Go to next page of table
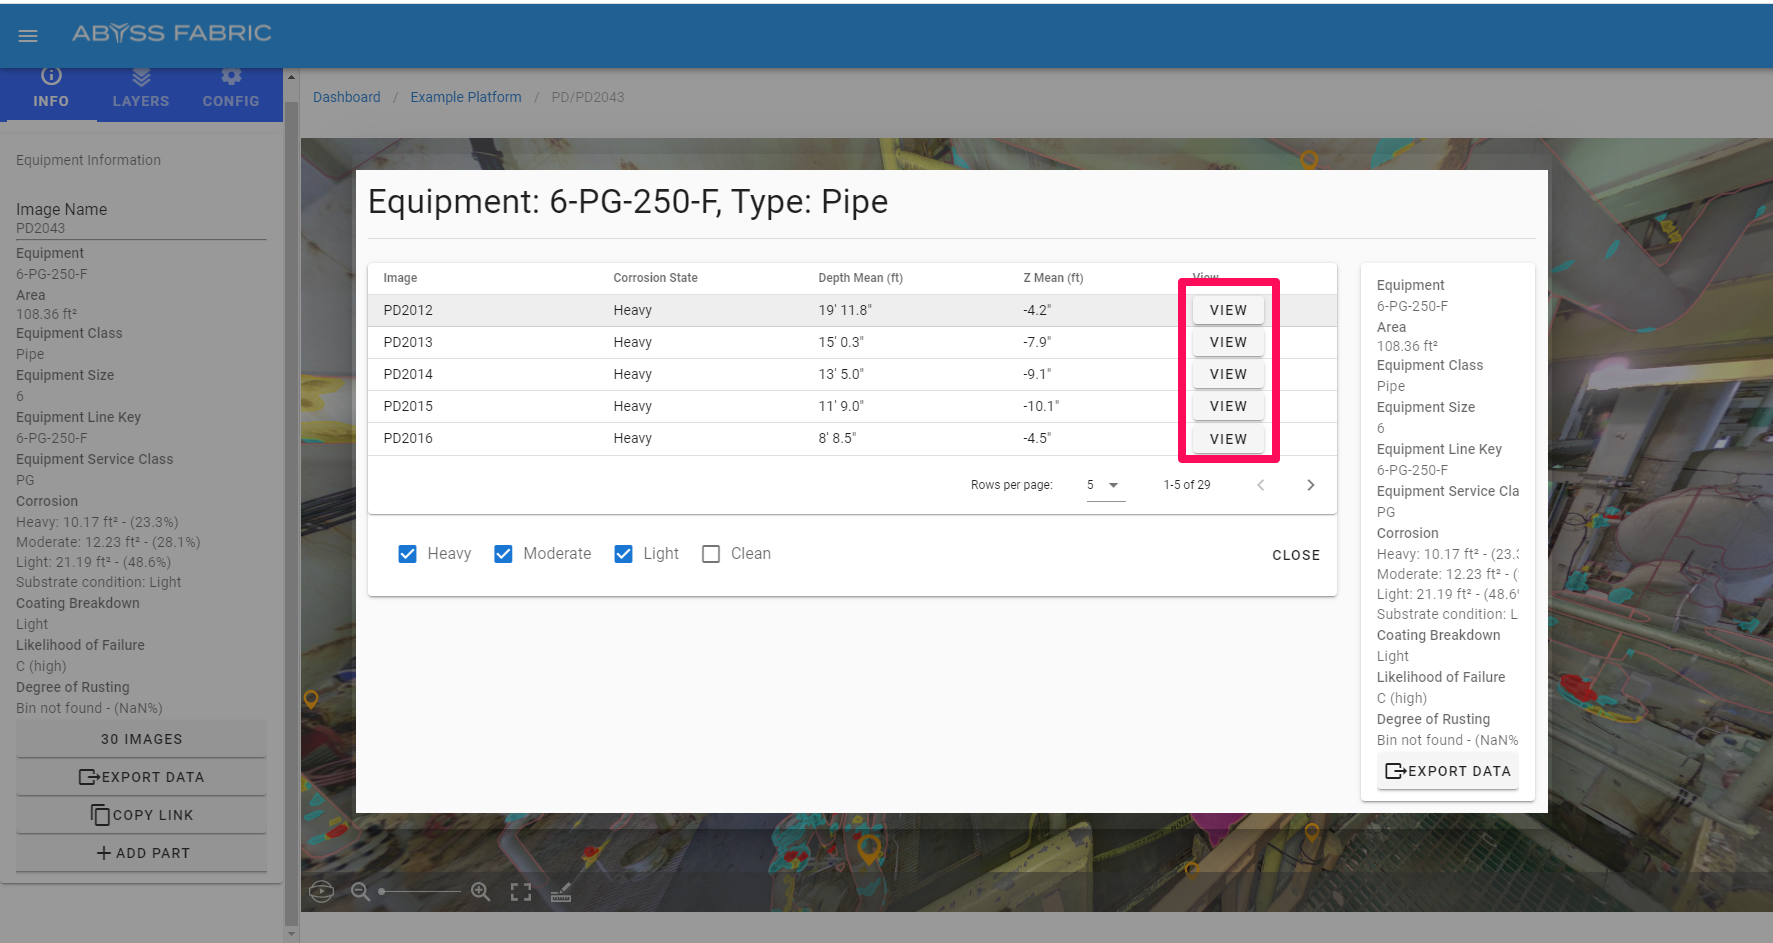 (x=1310, y=485)
